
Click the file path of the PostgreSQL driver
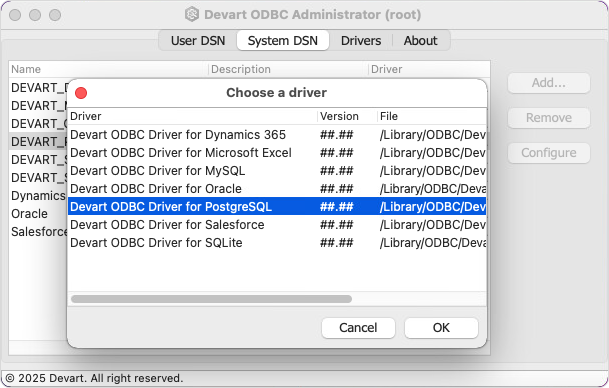pyautogui.click(x=433, y=207)
